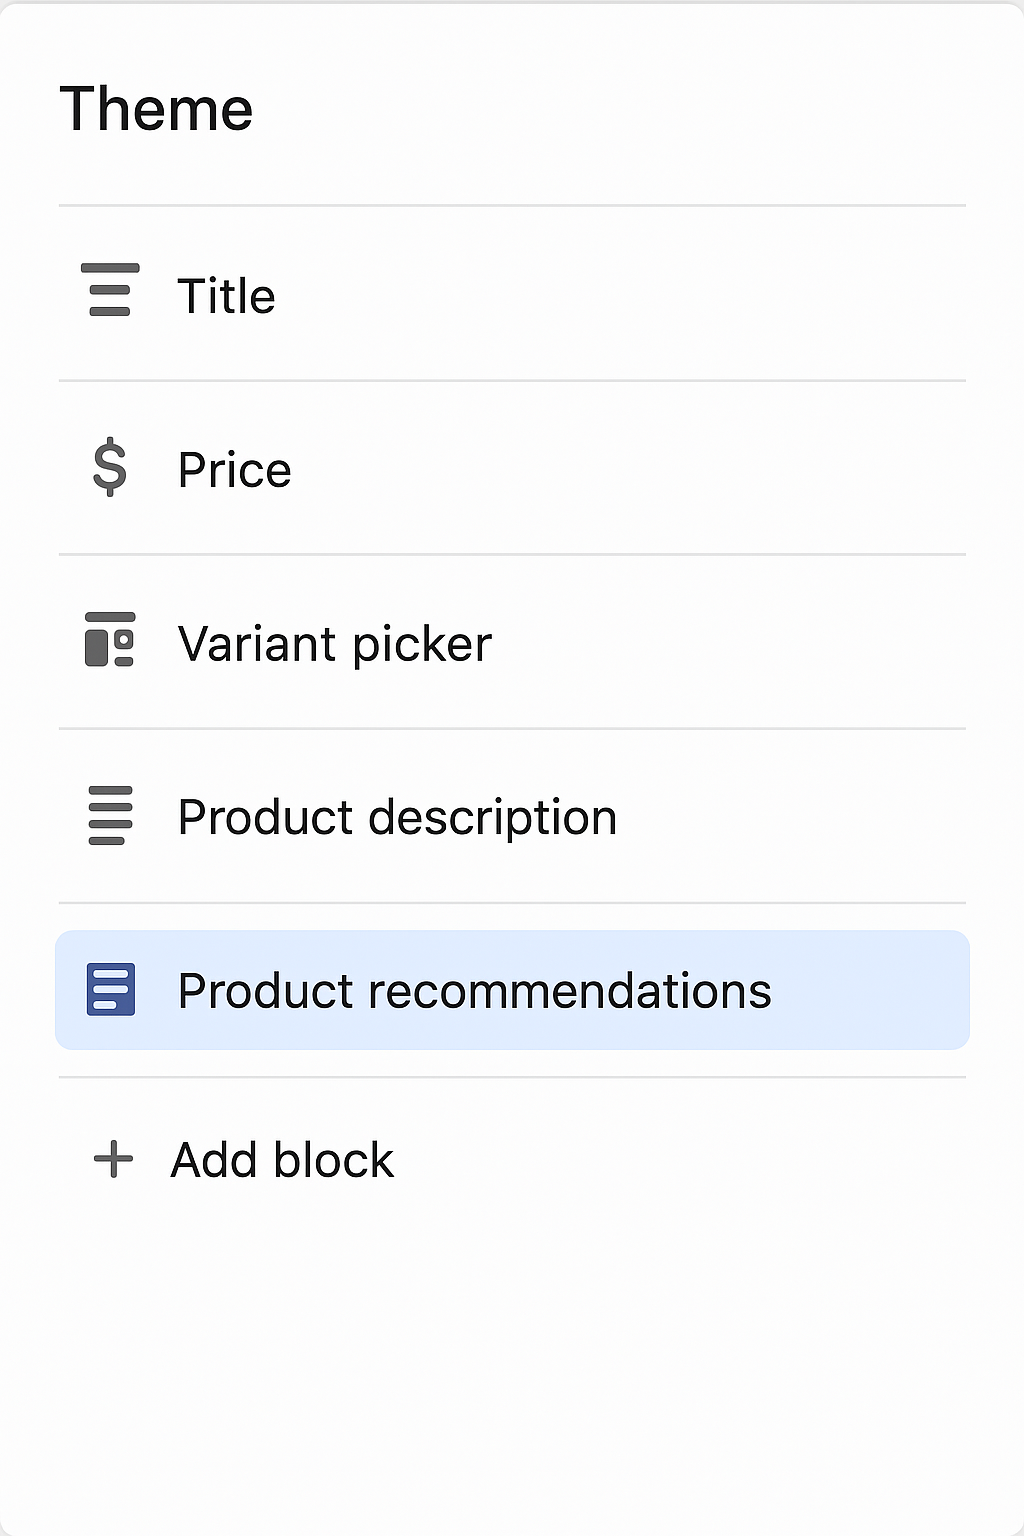The image size is (1024, 1536).
Task: Click the highlighted Product recommendations row background
Action: (x=512, y=990)
